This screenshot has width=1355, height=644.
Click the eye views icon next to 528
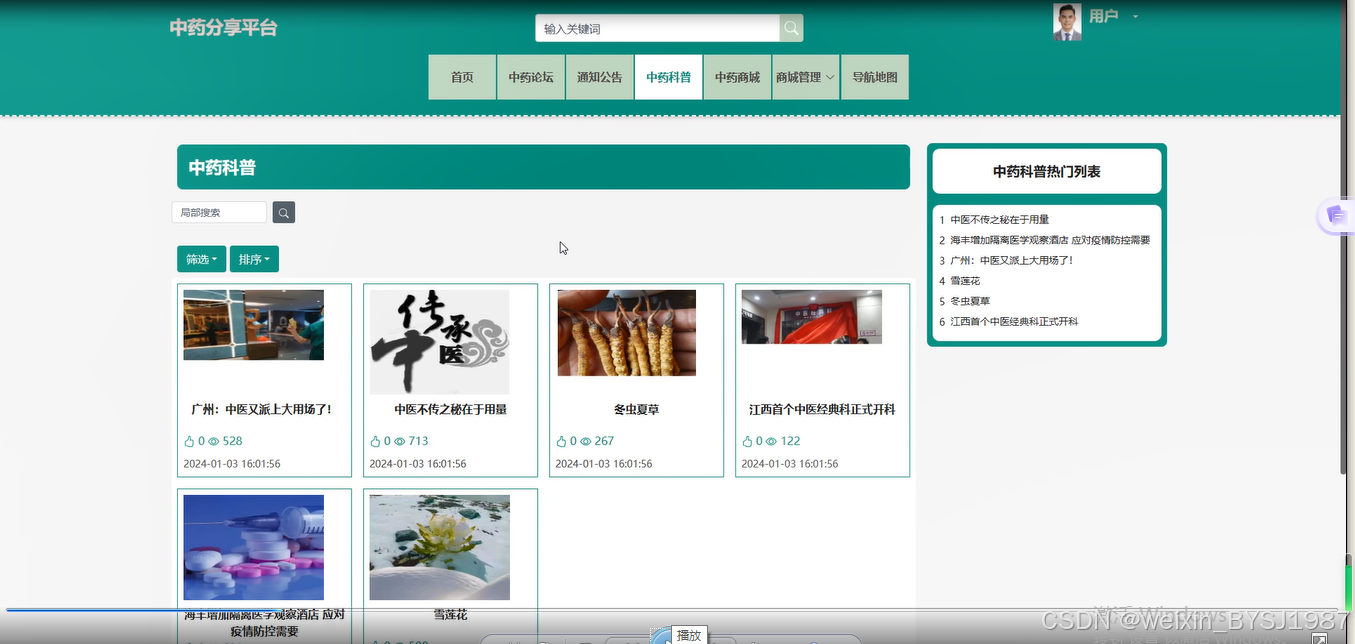coord(213,441)
